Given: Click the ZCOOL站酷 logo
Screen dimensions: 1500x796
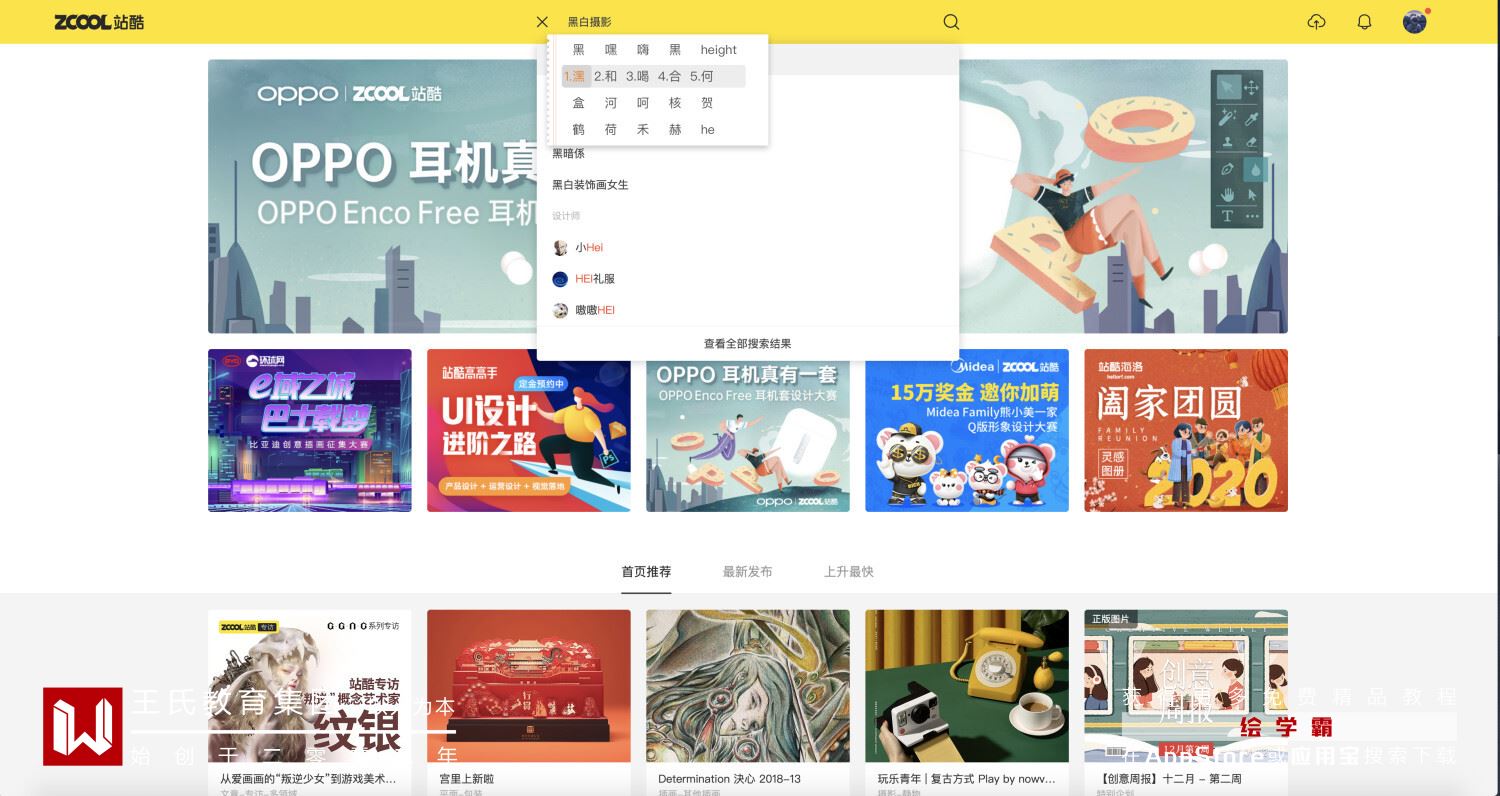Looking at the screenshot, I should 99,21.
